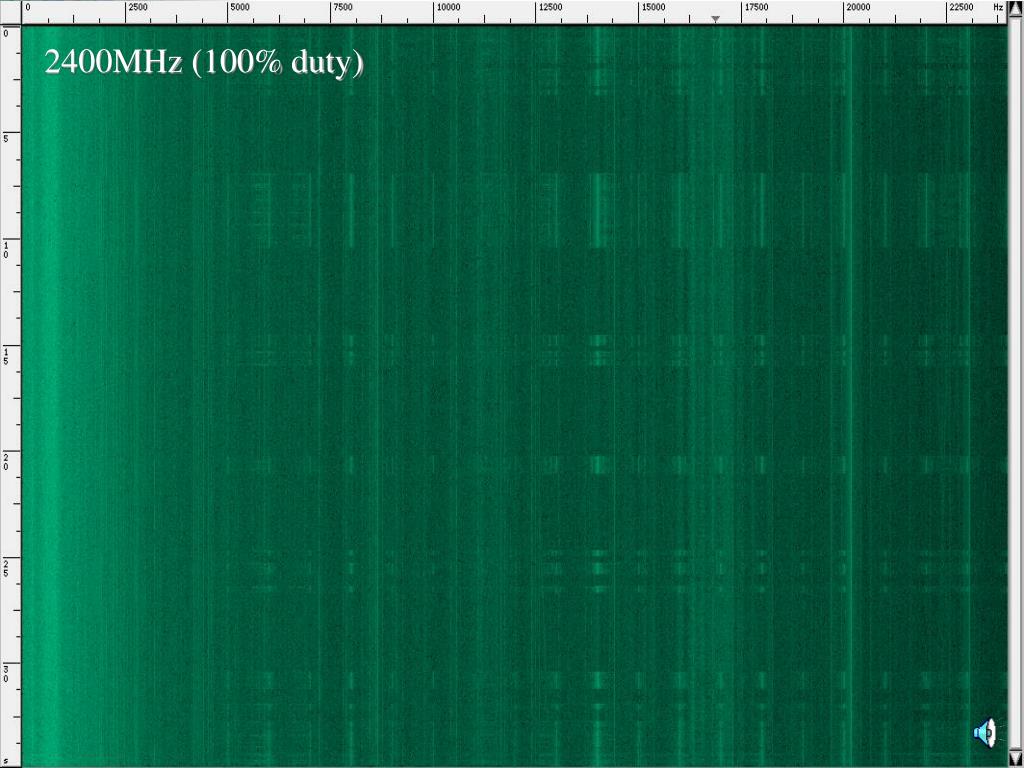
Task: Click the 2500 label on frequency ruler
Action: point(138,7)
